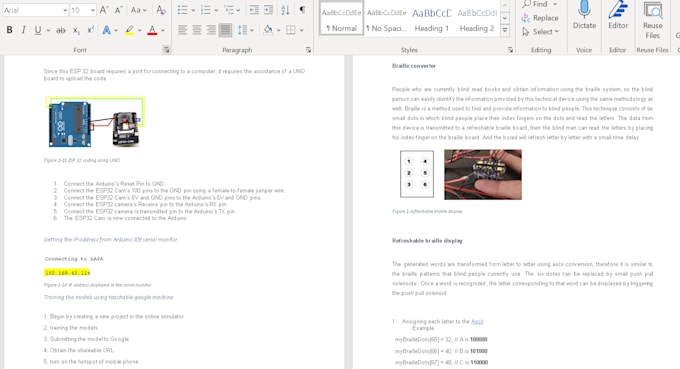Click Multilevel list icon
Screen dimensions: 680x369
[229, 10]
